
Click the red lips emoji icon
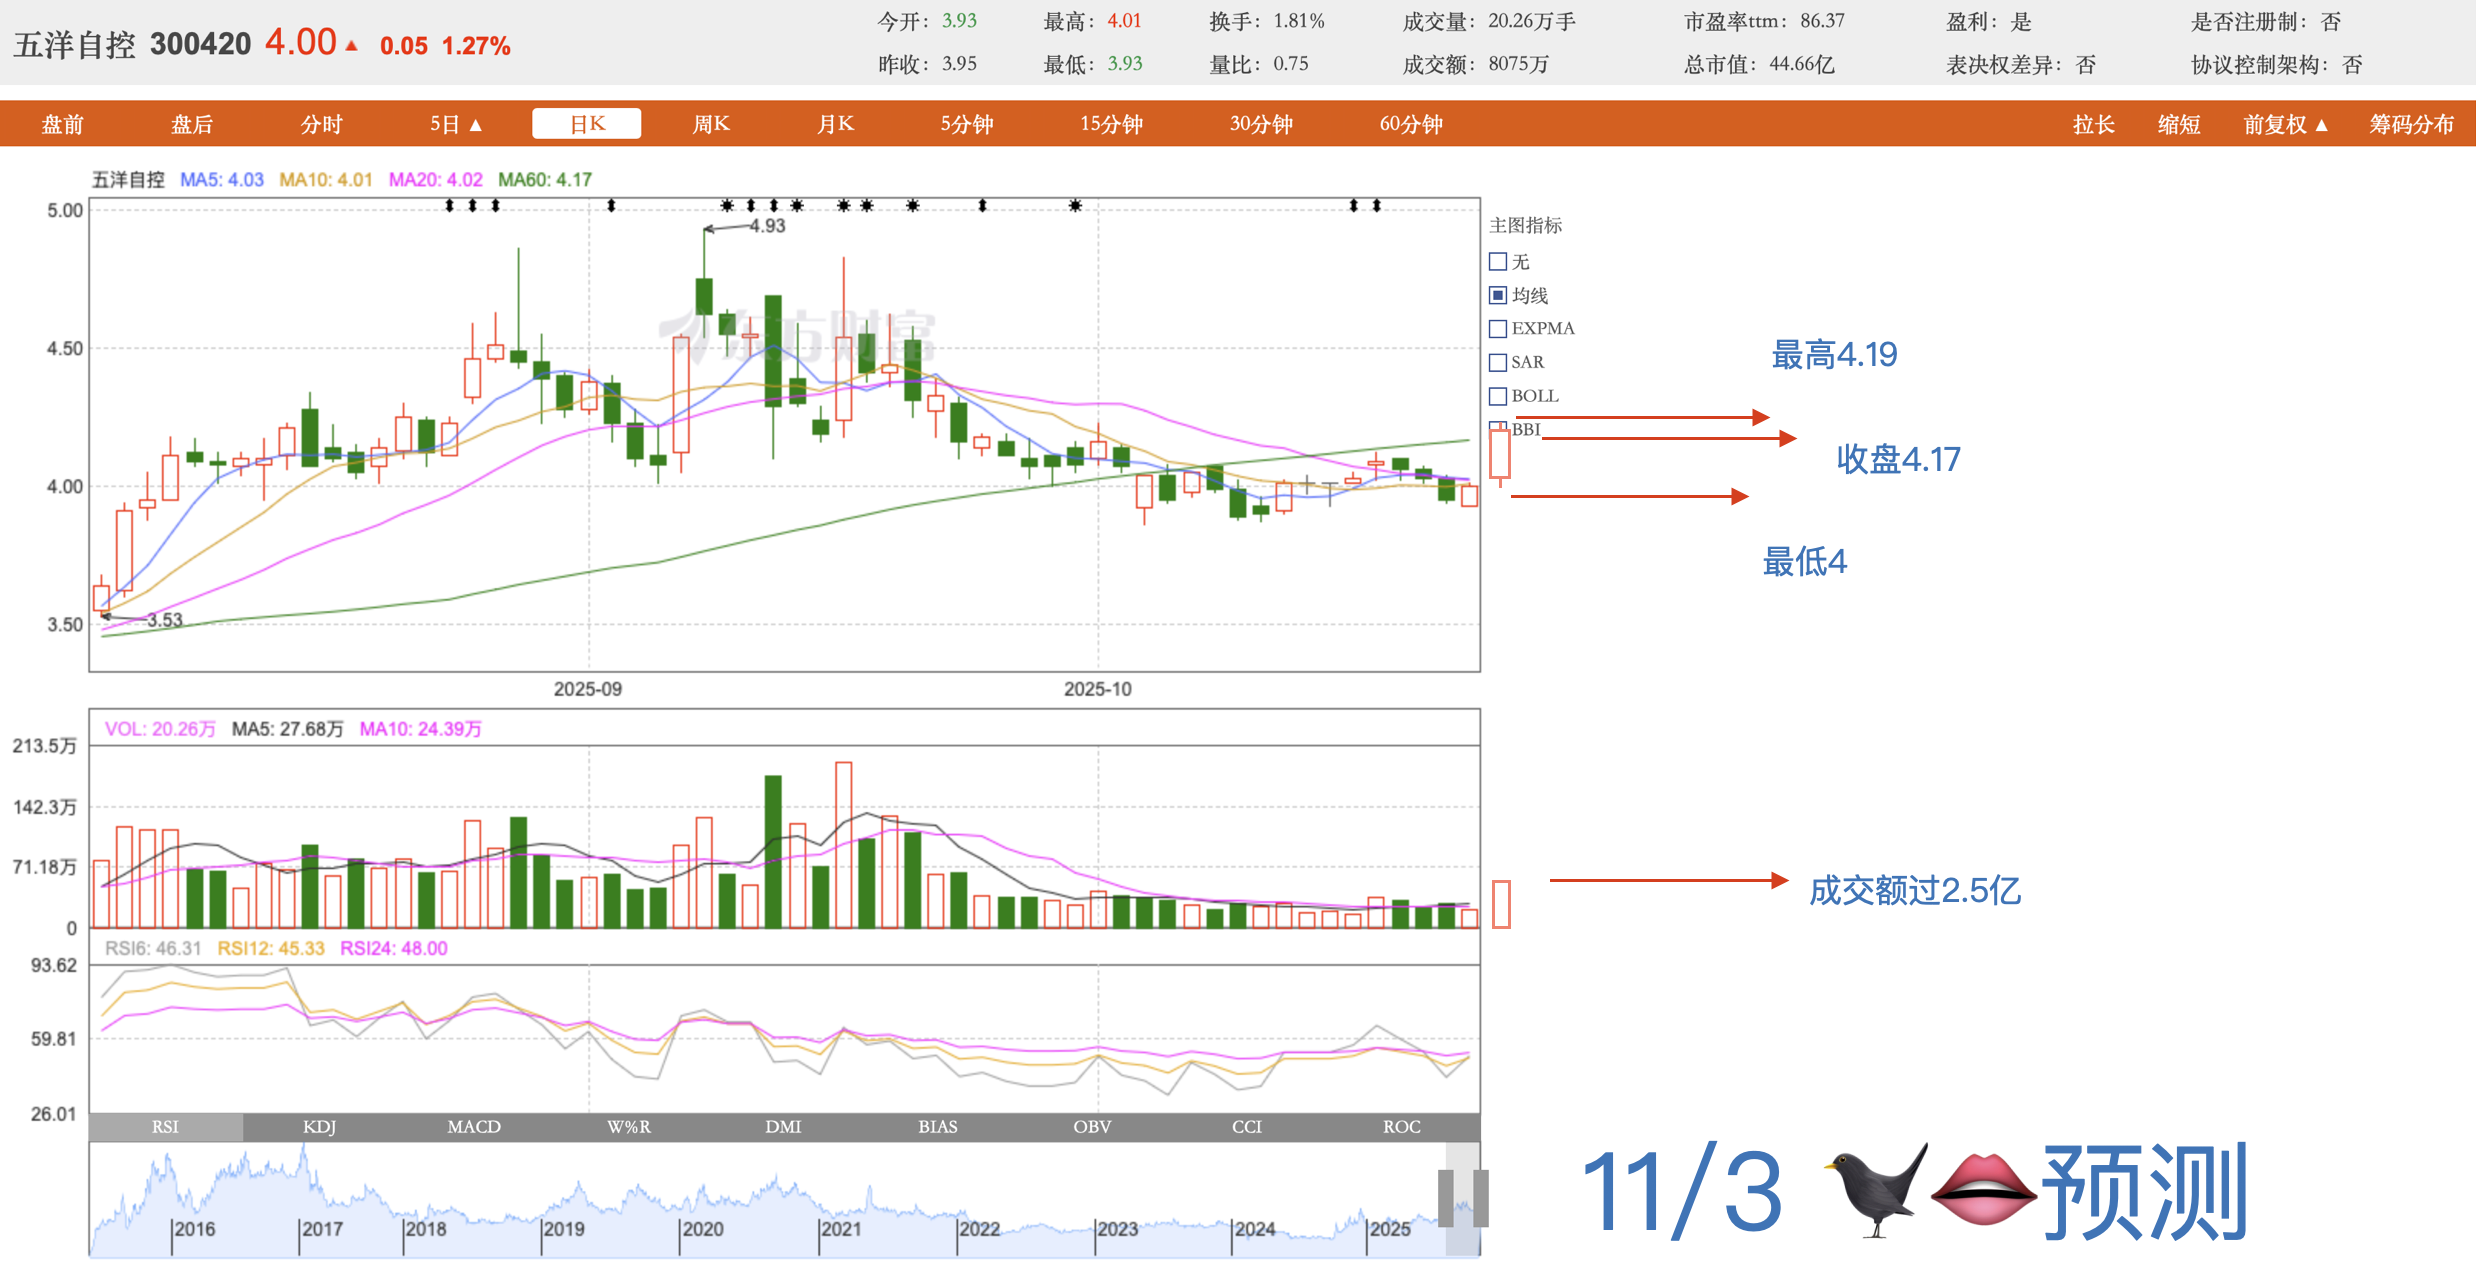(1982, 1190)
